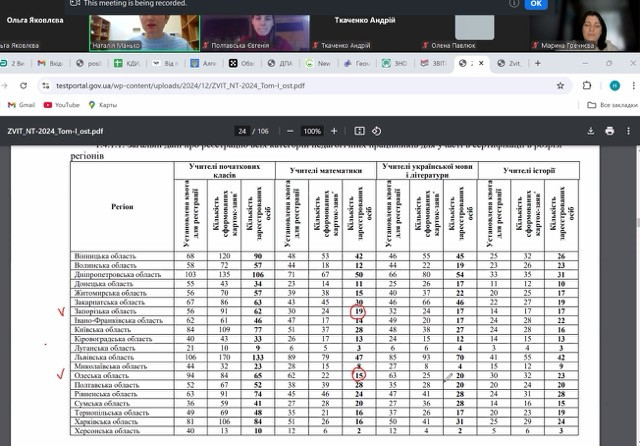The height and width of the screenshot is (446, 640).
Task: Select the 'Луганська область' row label
Action: (104, 348)
